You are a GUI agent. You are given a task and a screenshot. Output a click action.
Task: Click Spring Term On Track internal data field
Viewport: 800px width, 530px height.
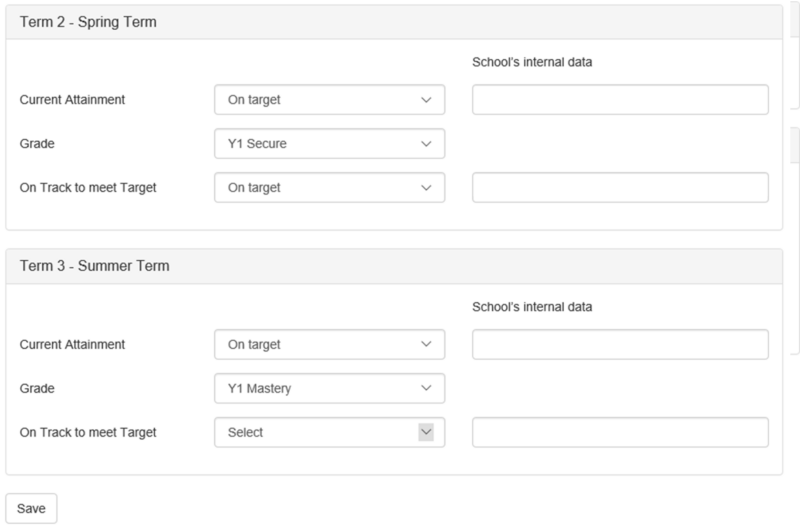click(620, 187)
